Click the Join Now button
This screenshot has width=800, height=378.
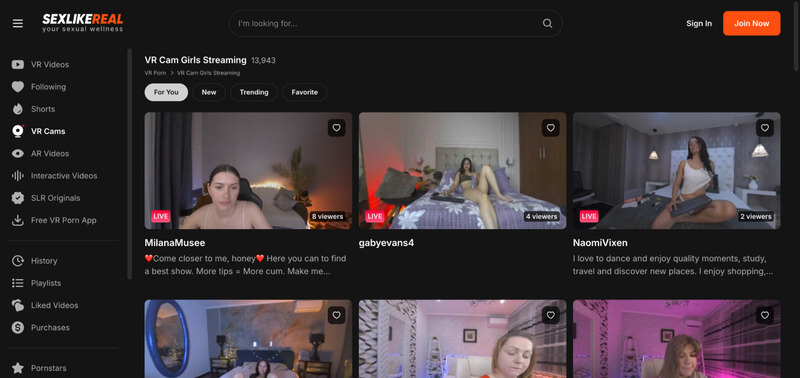pos(752,23)
